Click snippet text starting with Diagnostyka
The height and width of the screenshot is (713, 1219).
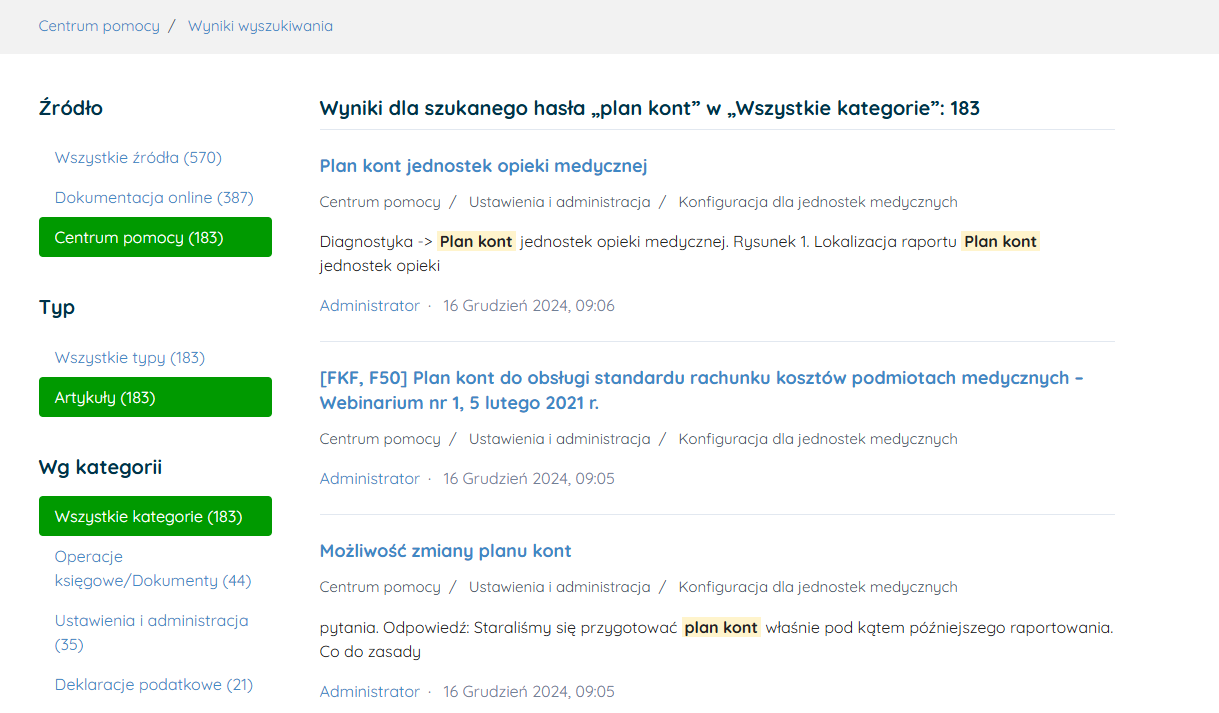pos(680,253)
